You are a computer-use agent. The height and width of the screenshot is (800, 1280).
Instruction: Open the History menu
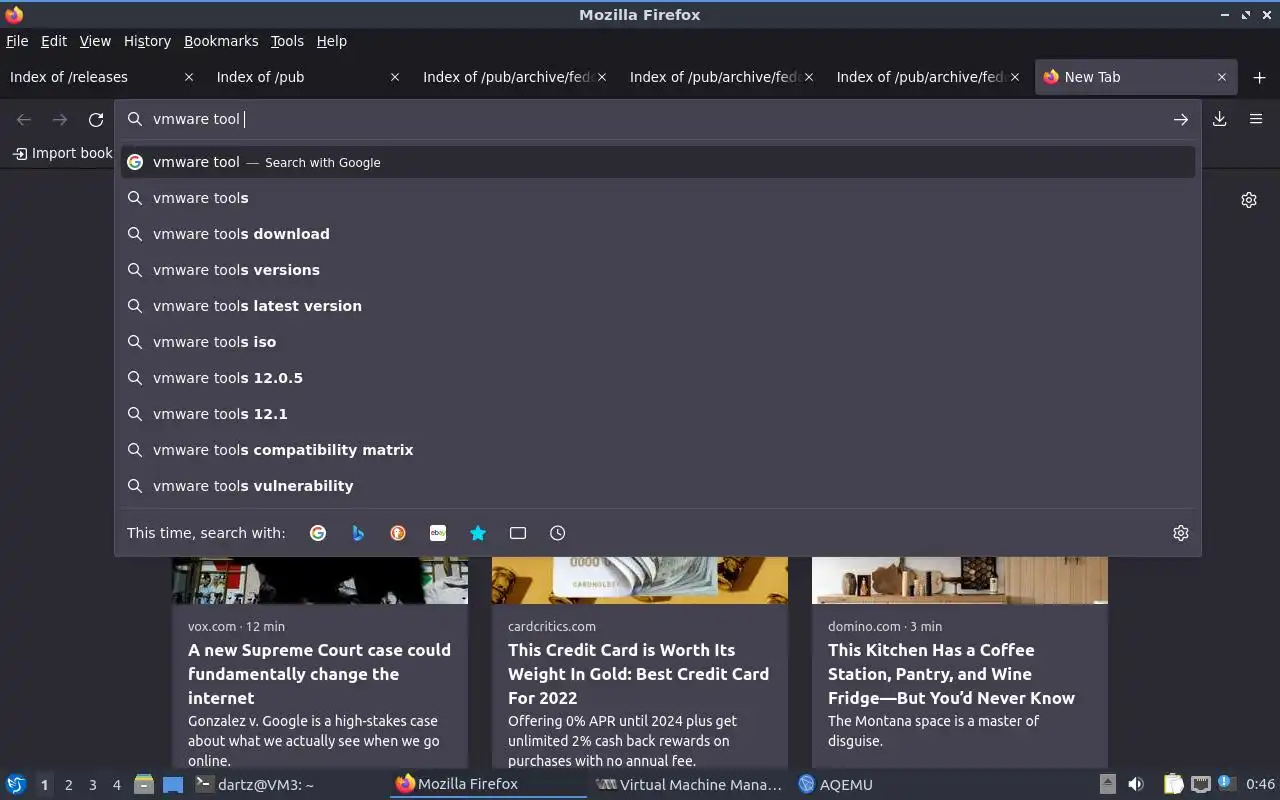147,41
